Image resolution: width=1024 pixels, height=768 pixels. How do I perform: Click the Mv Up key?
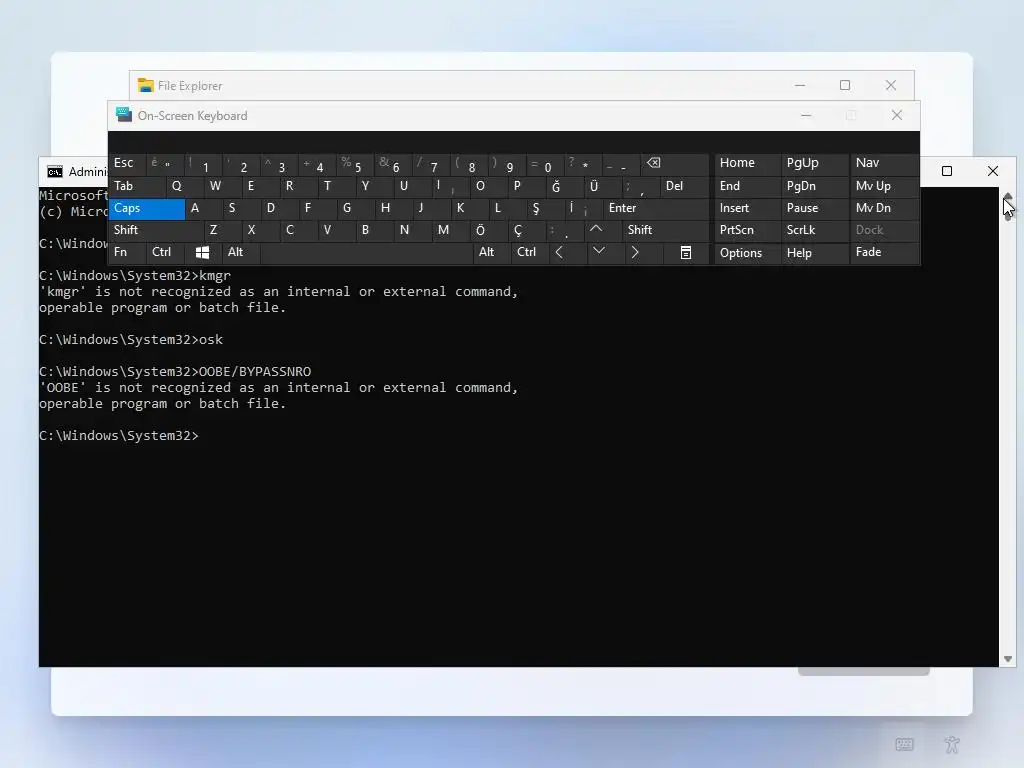coord(884,186)
